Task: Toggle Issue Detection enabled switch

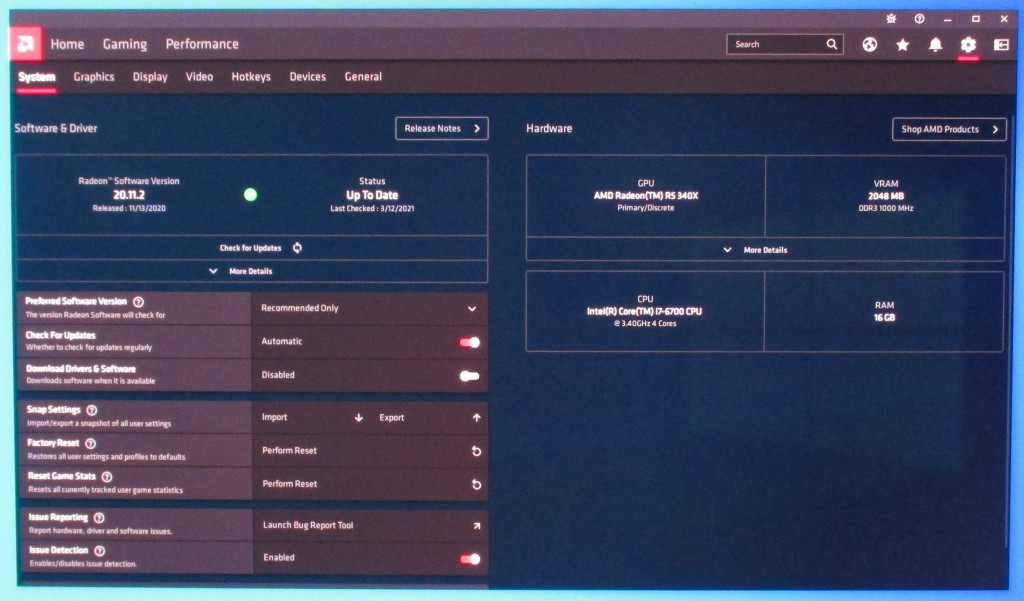Action: [x=470, y=559]
